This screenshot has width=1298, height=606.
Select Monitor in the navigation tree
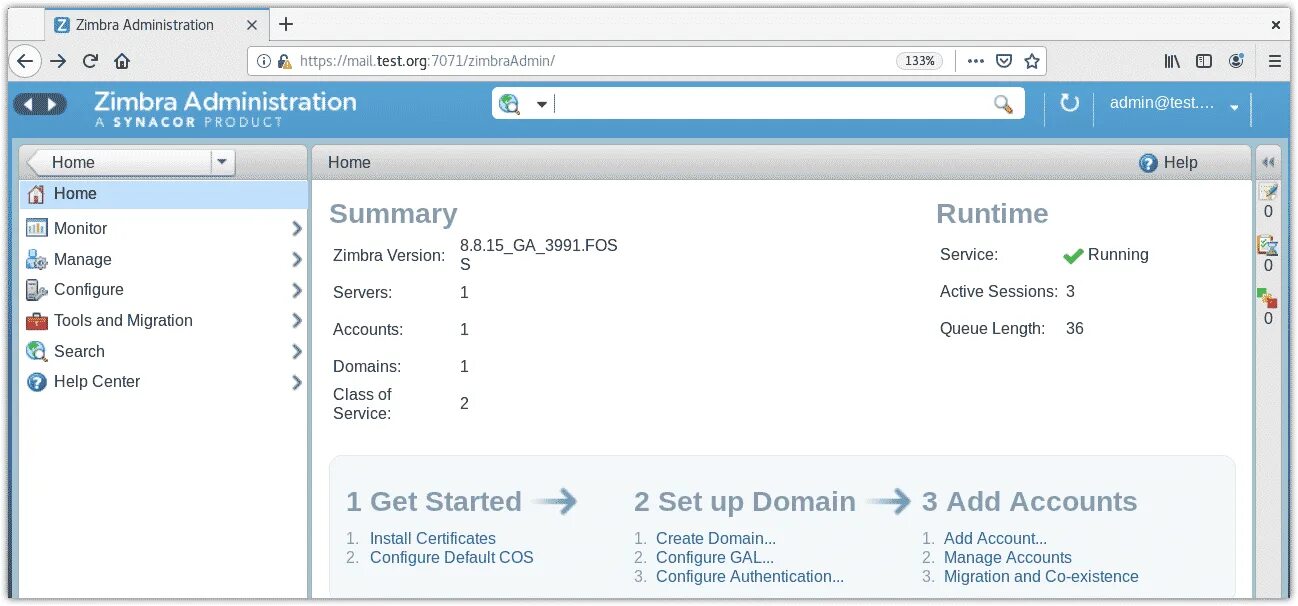point(163,228)
